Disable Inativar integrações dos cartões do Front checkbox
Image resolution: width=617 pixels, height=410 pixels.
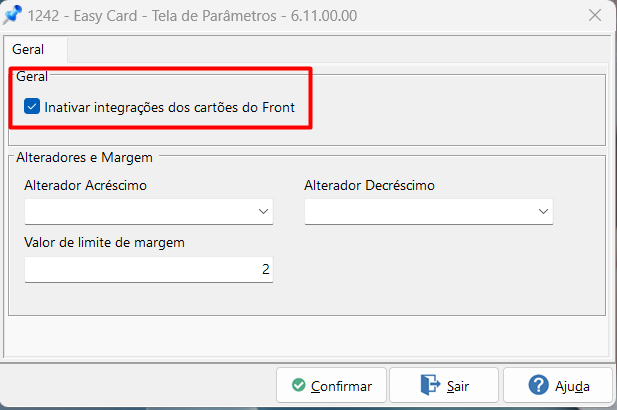(x=32, y=107)
